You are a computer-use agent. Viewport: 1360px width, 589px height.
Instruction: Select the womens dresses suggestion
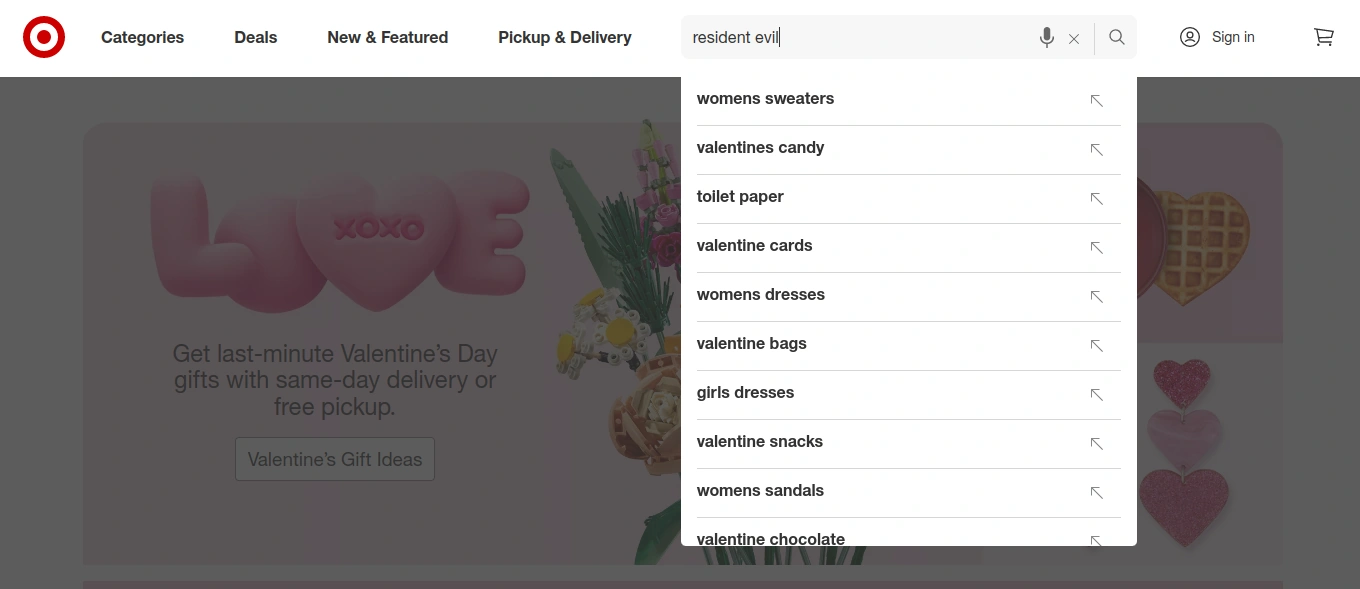coord(760,294)
